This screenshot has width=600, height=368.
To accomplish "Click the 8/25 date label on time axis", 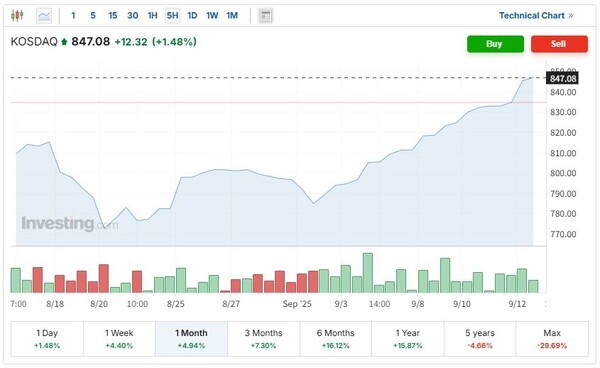I will coord(176,304).
